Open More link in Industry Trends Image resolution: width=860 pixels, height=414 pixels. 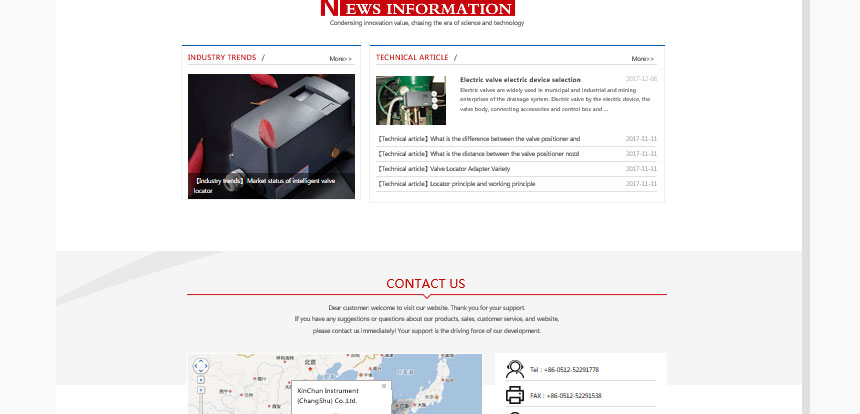[340, 59]
